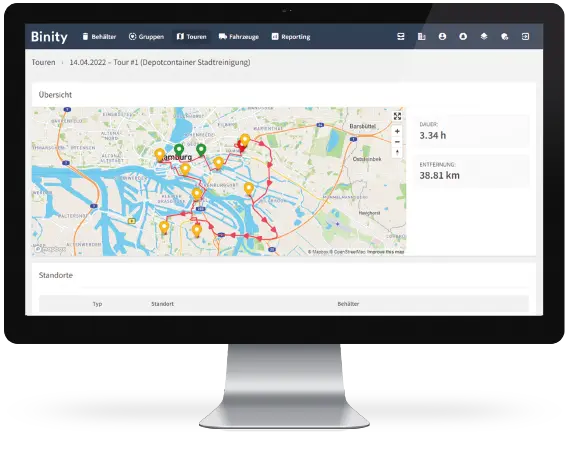Open the Gruppen menu
The width and height of the screenshot is (568, 468).
[146, 37]
